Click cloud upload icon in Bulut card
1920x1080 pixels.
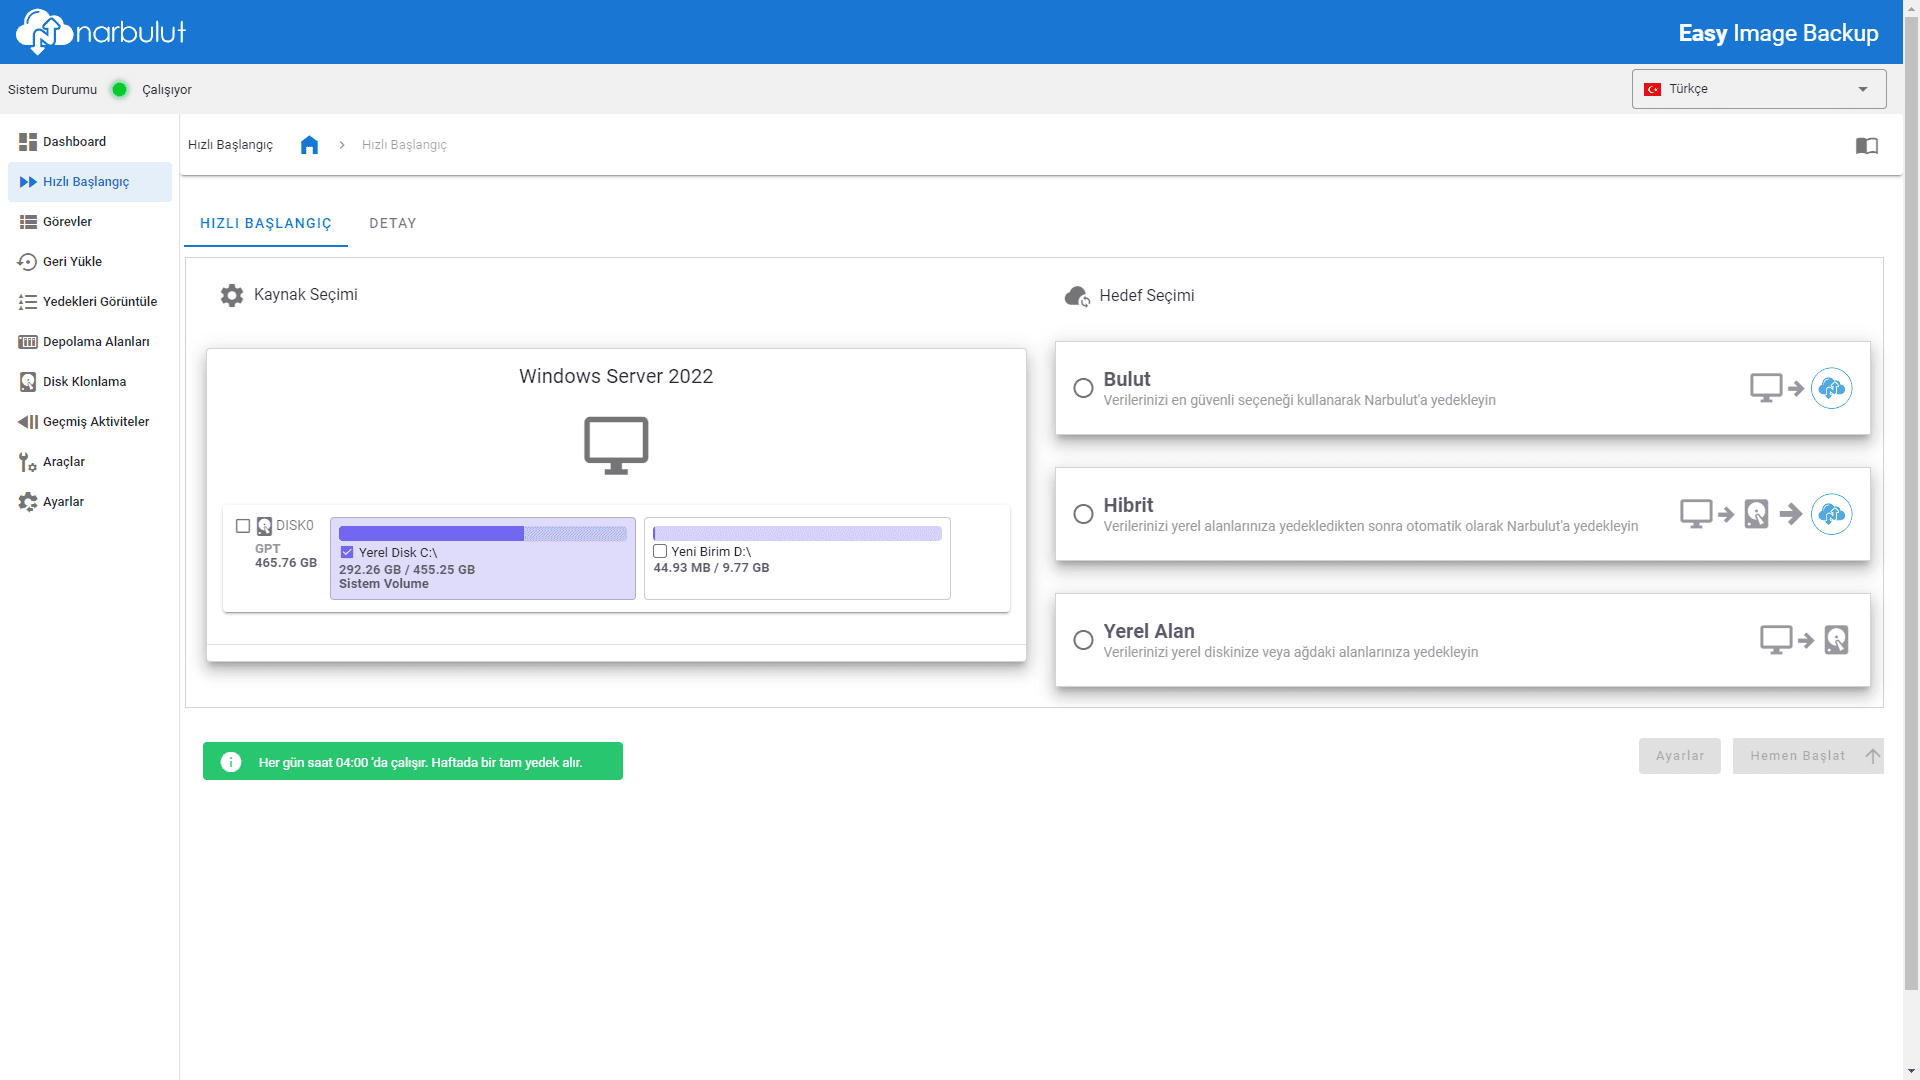point(1831,388)
